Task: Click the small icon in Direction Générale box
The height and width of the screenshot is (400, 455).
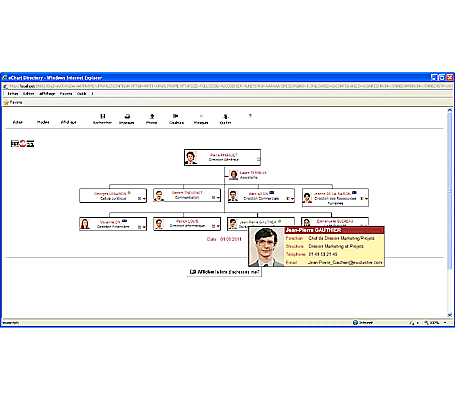Action: tap(258, 159)
